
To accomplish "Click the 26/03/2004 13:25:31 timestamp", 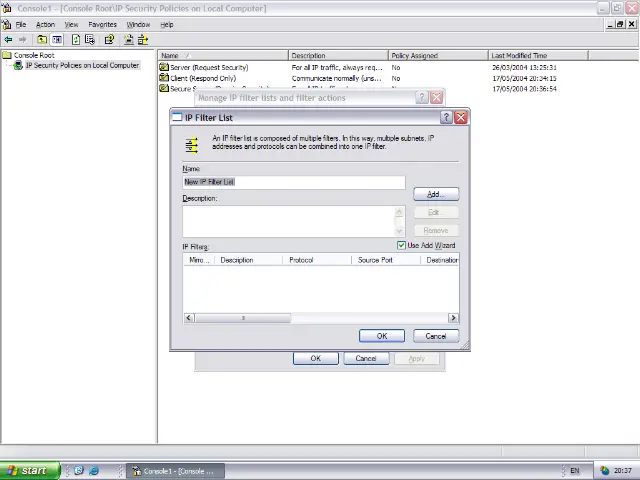I will (x=524, y=67).
